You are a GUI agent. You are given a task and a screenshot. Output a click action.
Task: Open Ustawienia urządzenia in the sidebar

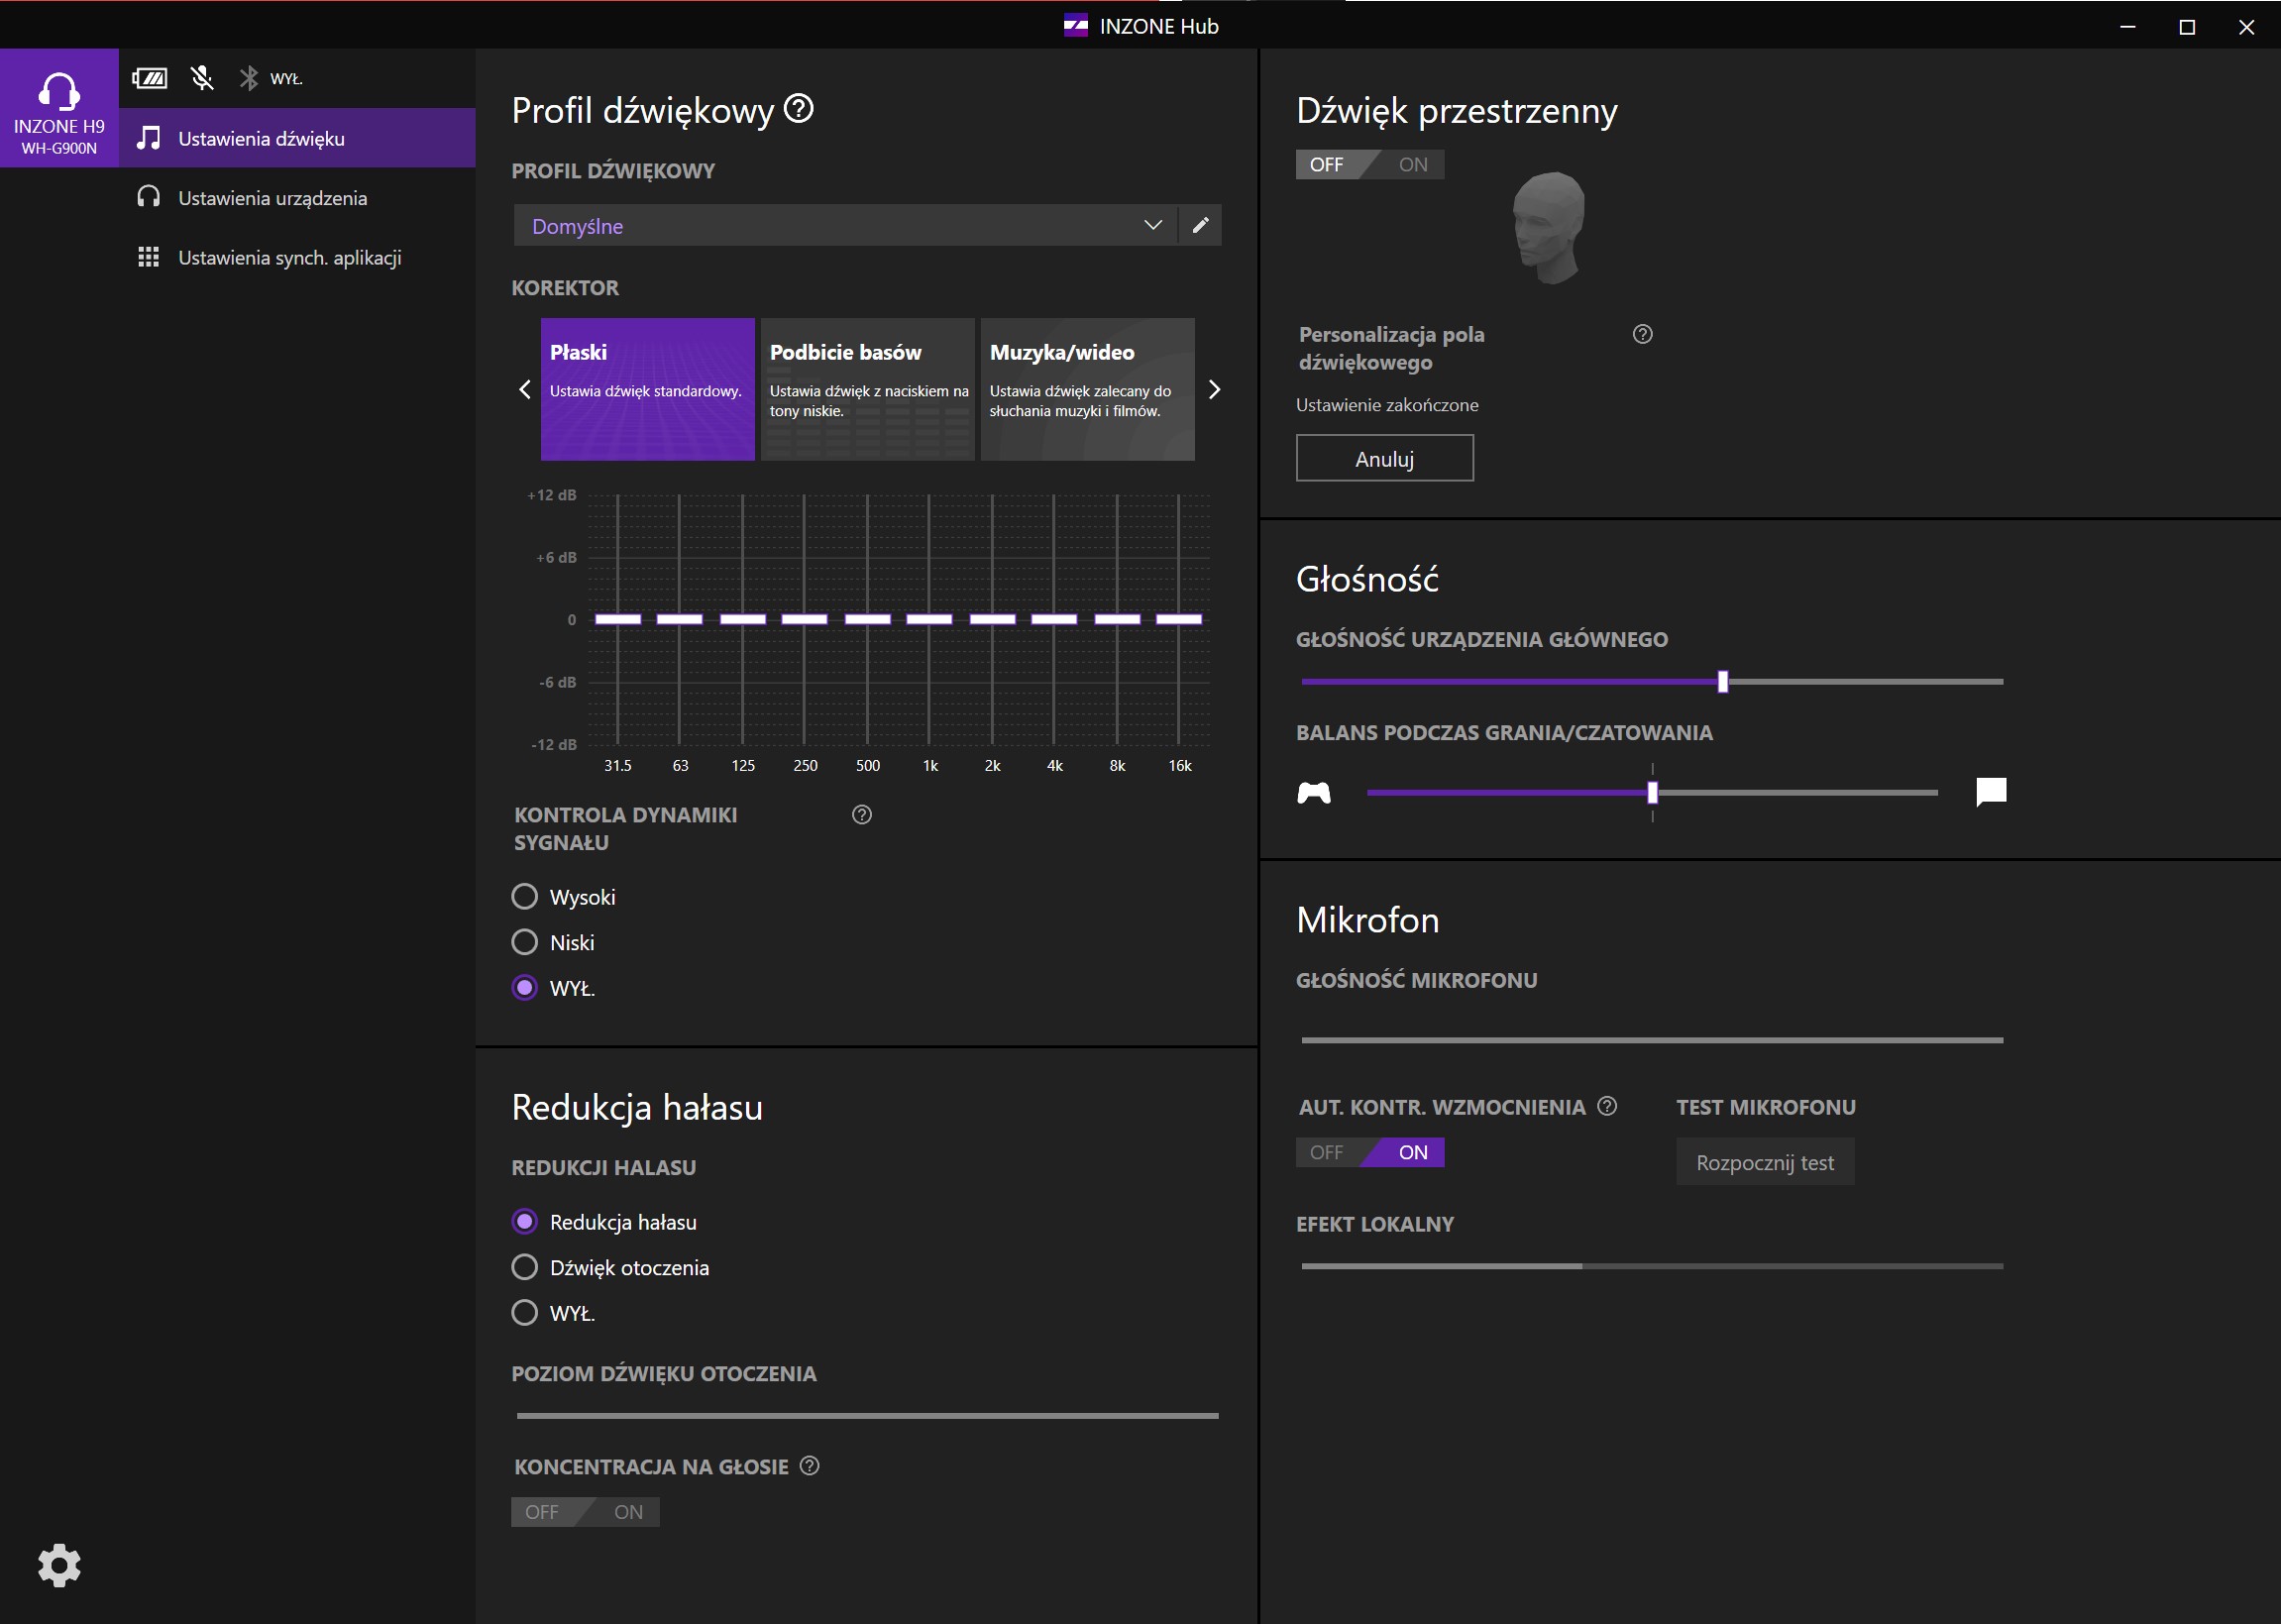pyautogui.click(x=272, y=198)
